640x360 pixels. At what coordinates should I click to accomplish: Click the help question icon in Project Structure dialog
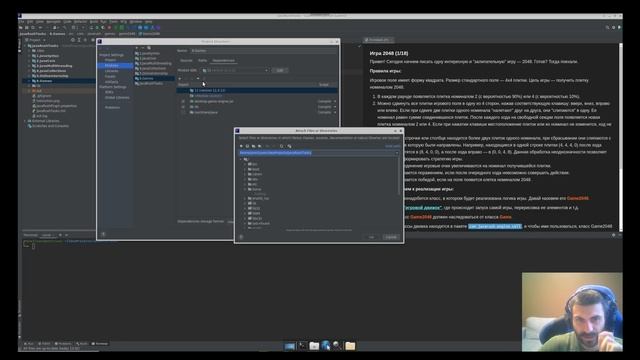103,234
